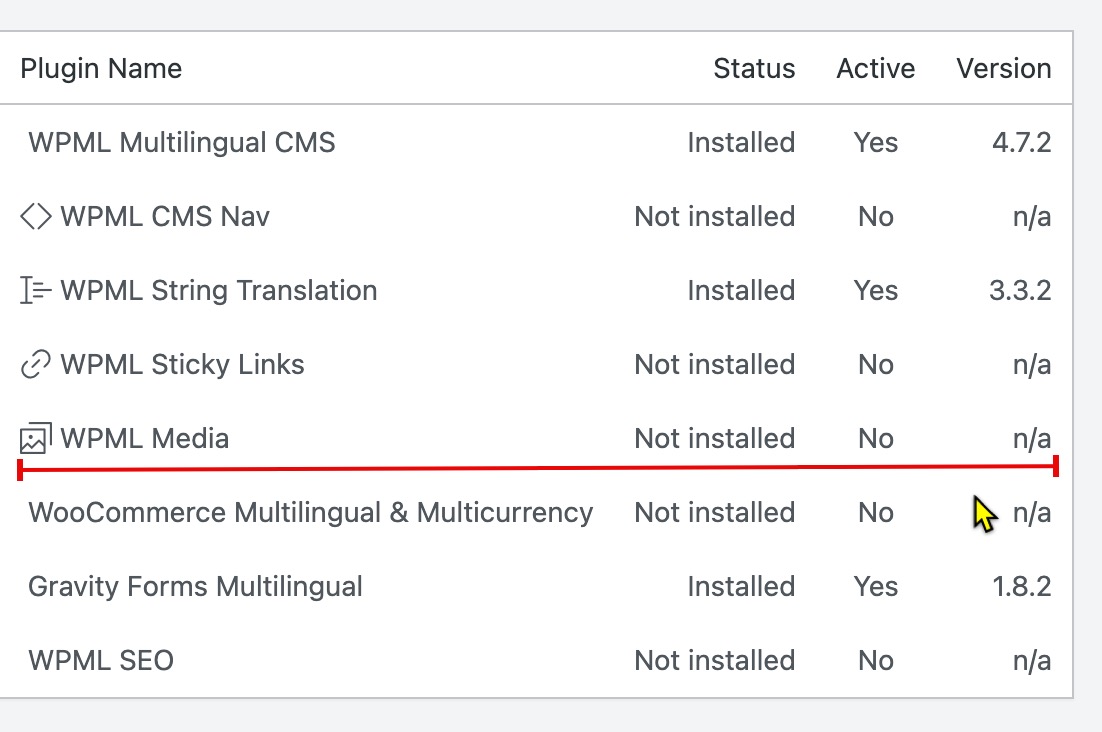Select the WPML String Translation plugin name
Image resolution: width=1102 pixels, height=732 pixels.
(219, 290)
